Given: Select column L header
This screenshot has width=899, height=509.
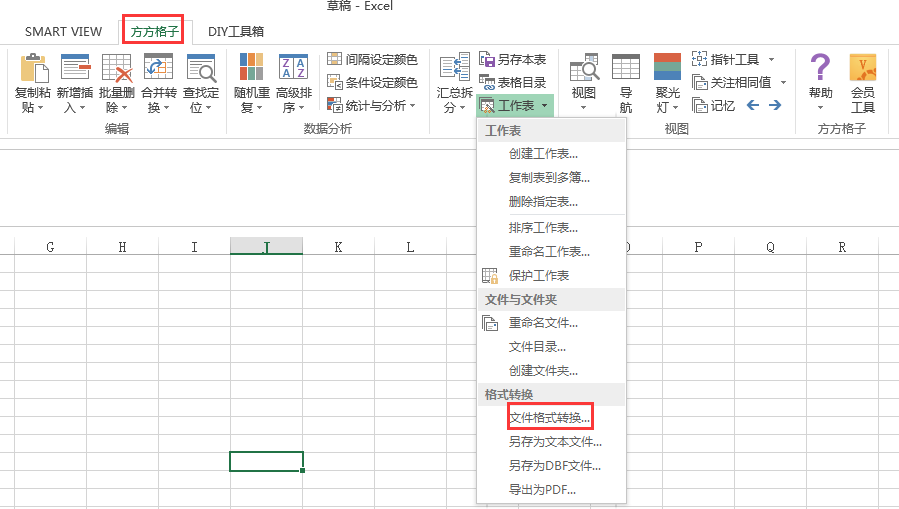Looking at the screenshot, I should 411,247.
